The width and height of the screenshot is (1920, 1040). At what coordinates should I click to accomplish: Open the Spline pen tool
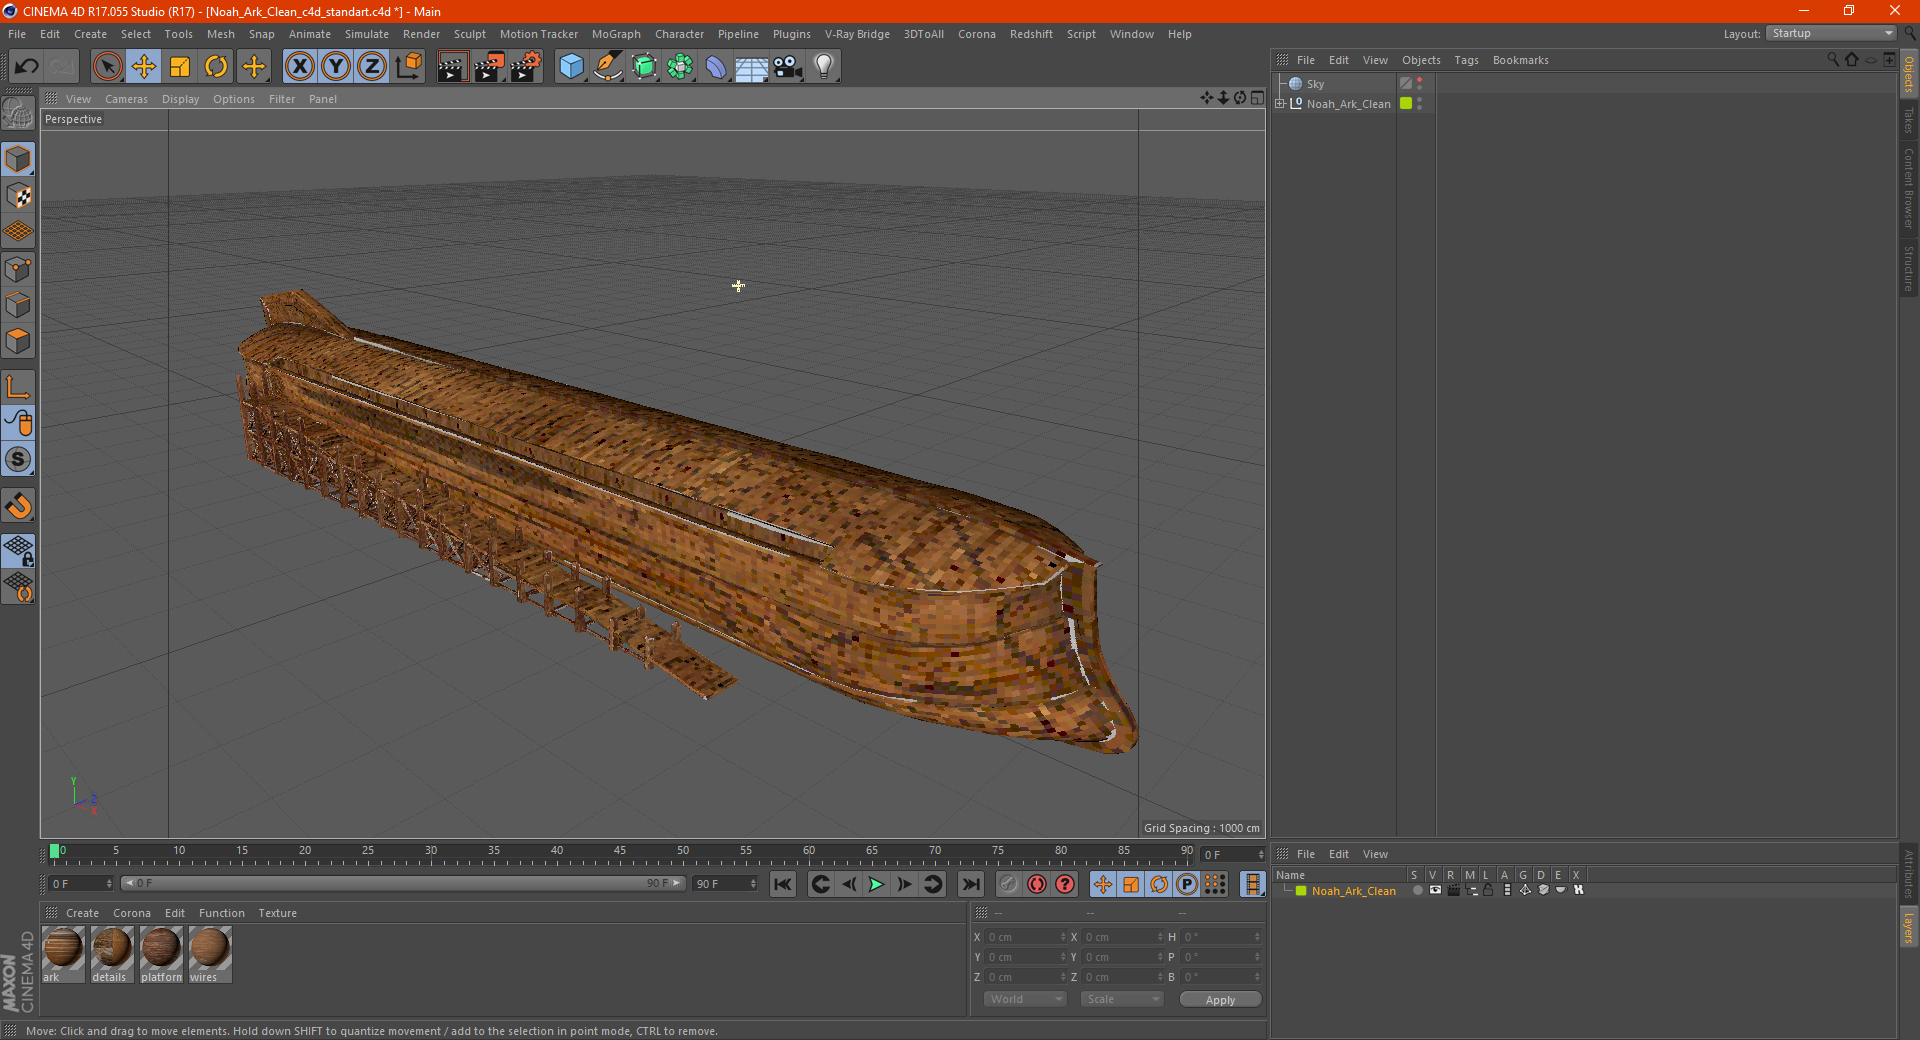(x=608, y=67)
